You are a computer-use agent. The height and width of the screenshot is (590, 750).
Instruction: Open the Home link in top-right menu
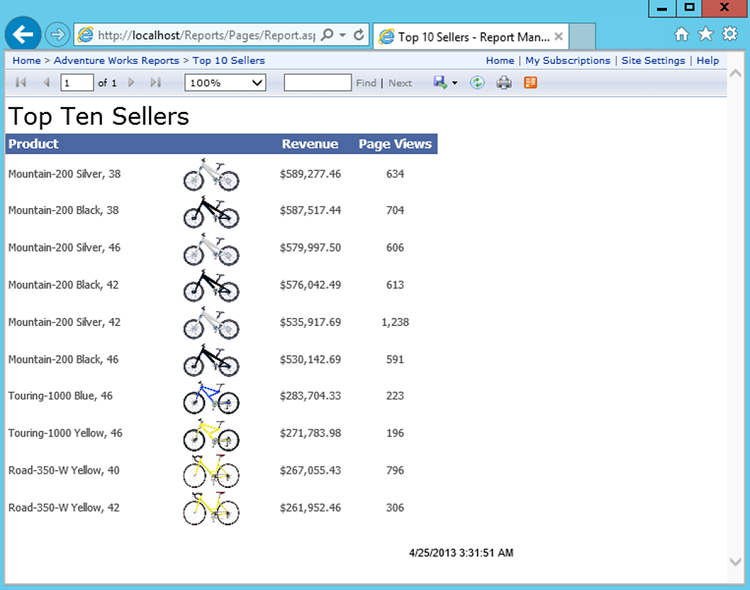point(500,60)
